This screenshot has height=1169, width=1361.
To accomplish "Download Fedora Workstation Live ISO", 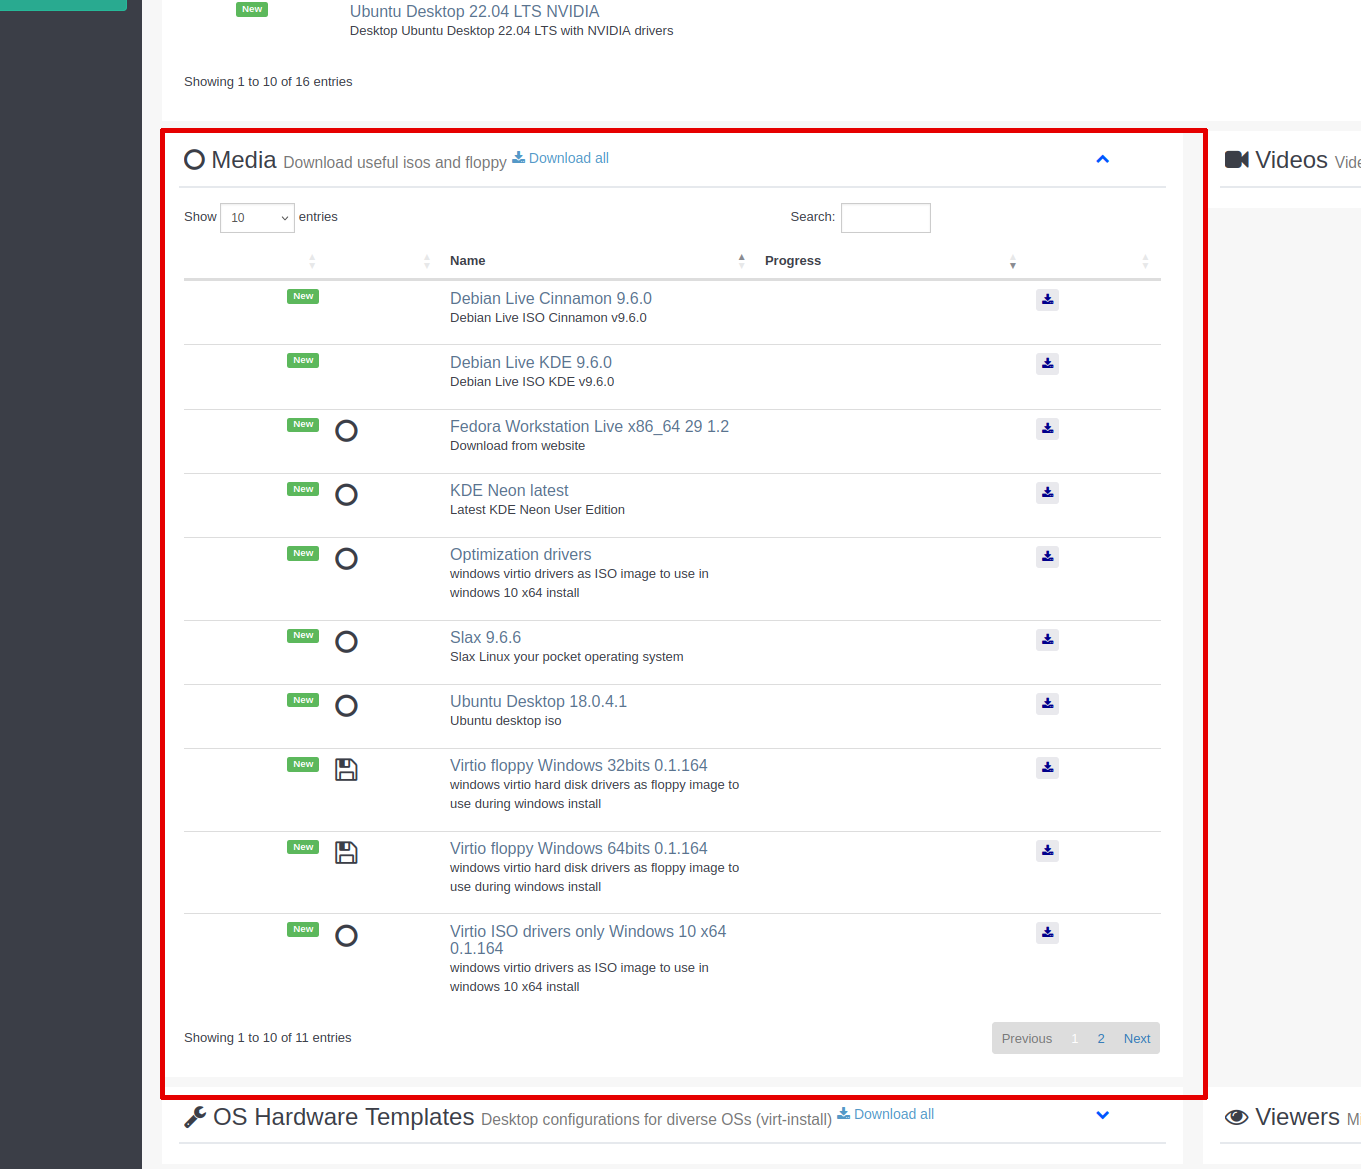I will 1047,429.
